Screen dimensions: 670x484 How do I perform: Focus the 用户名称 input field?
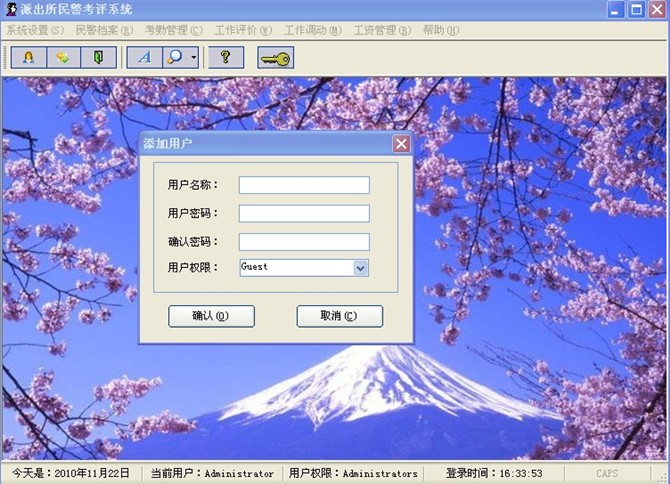[304, 185]
